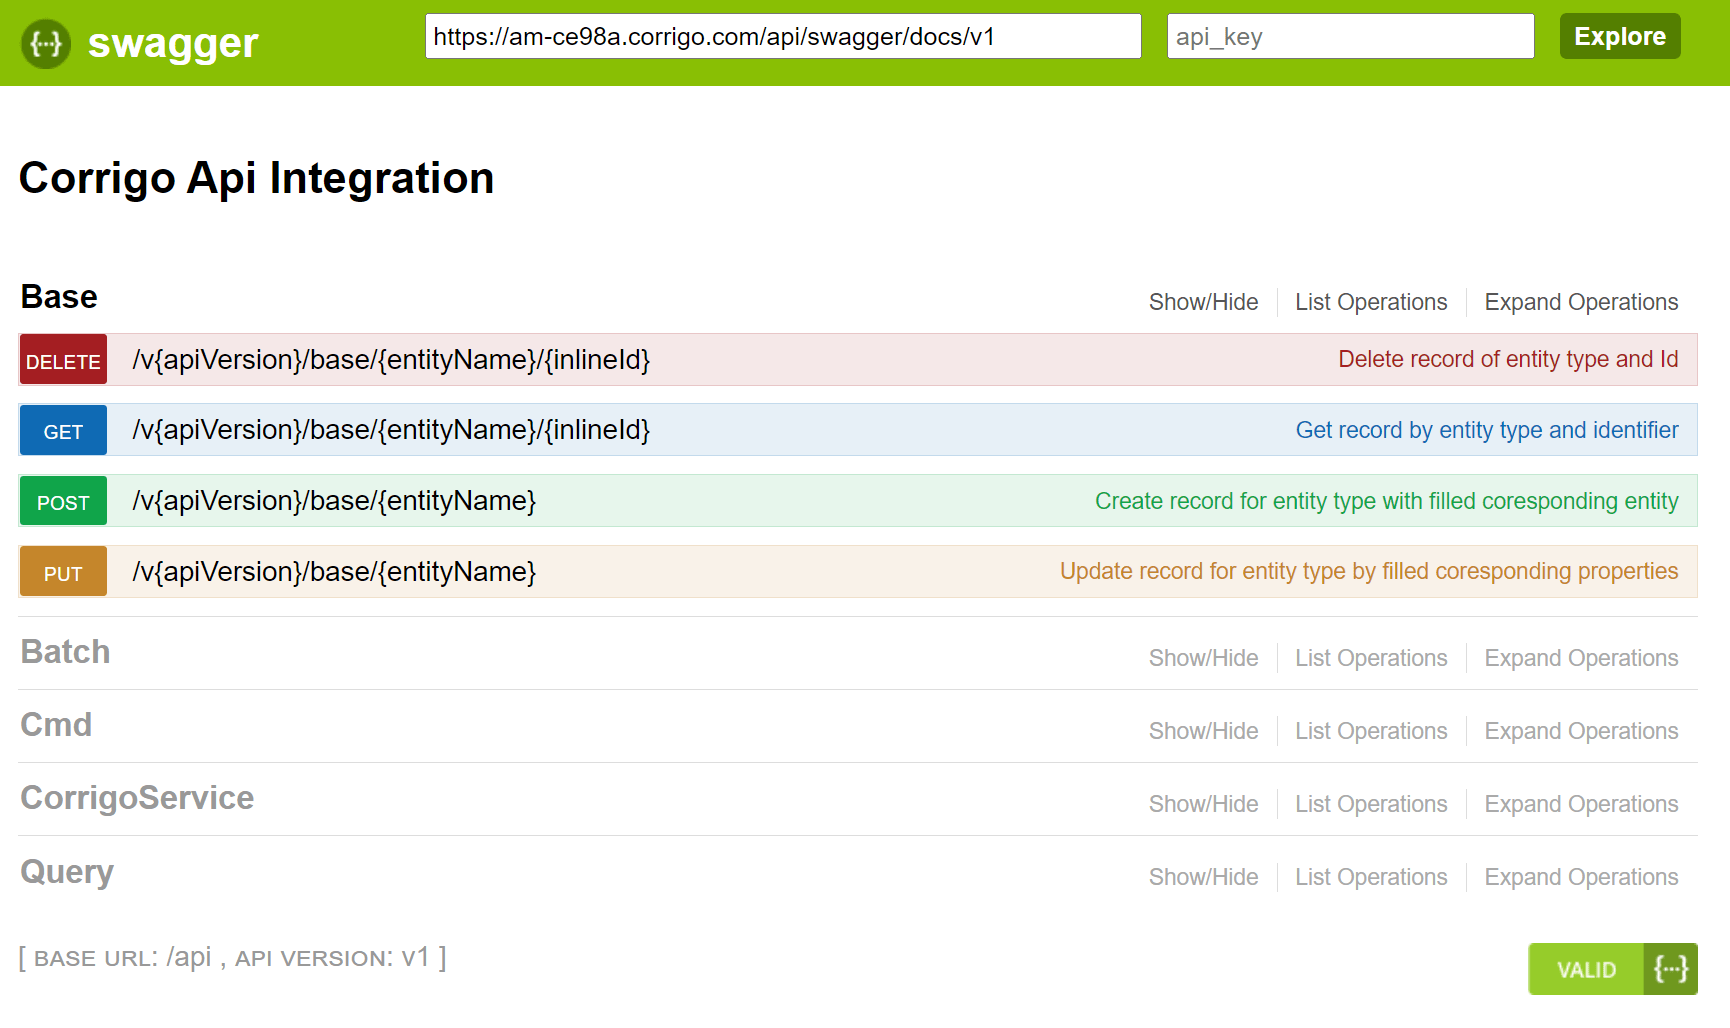This screenshot has width=1730, height=1028.
Task: Click 'Get record by entity type and identifier'
Action: 1487,430
